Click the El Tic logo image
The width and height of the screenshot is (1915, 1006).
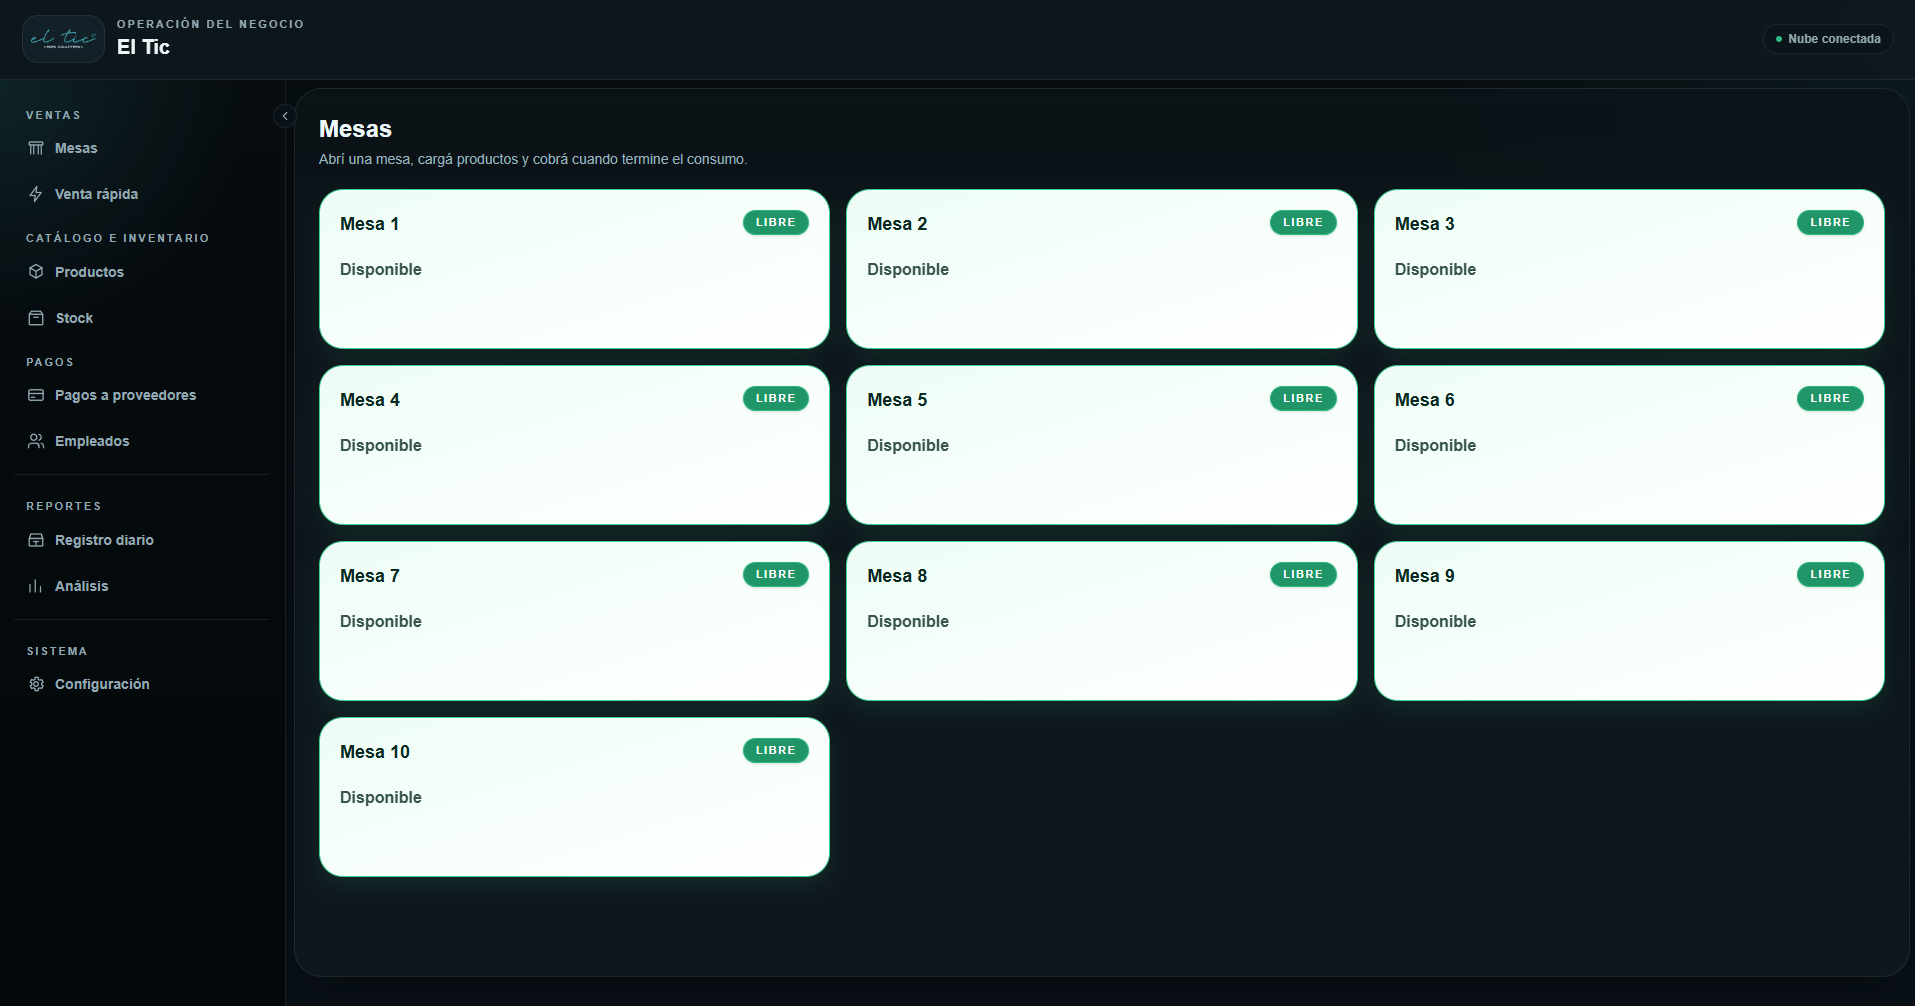pyautogui.click(x=63, y=39)
